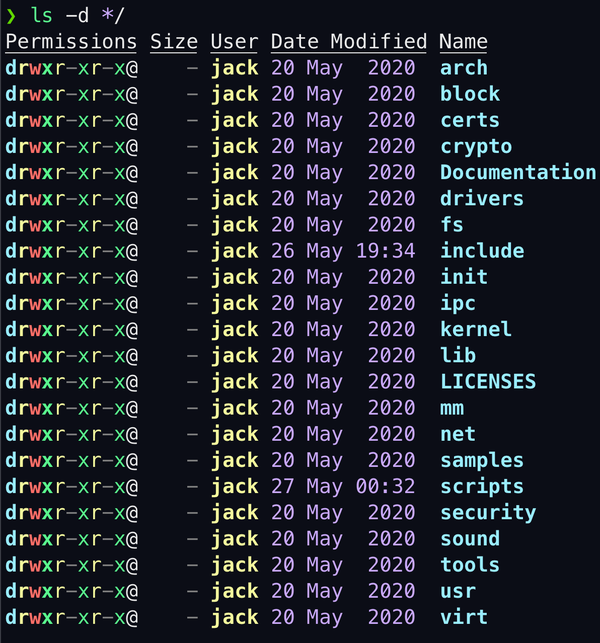Click the samples directory name
The height and width of the screenshot is (643, 600).
click(481, 460)
